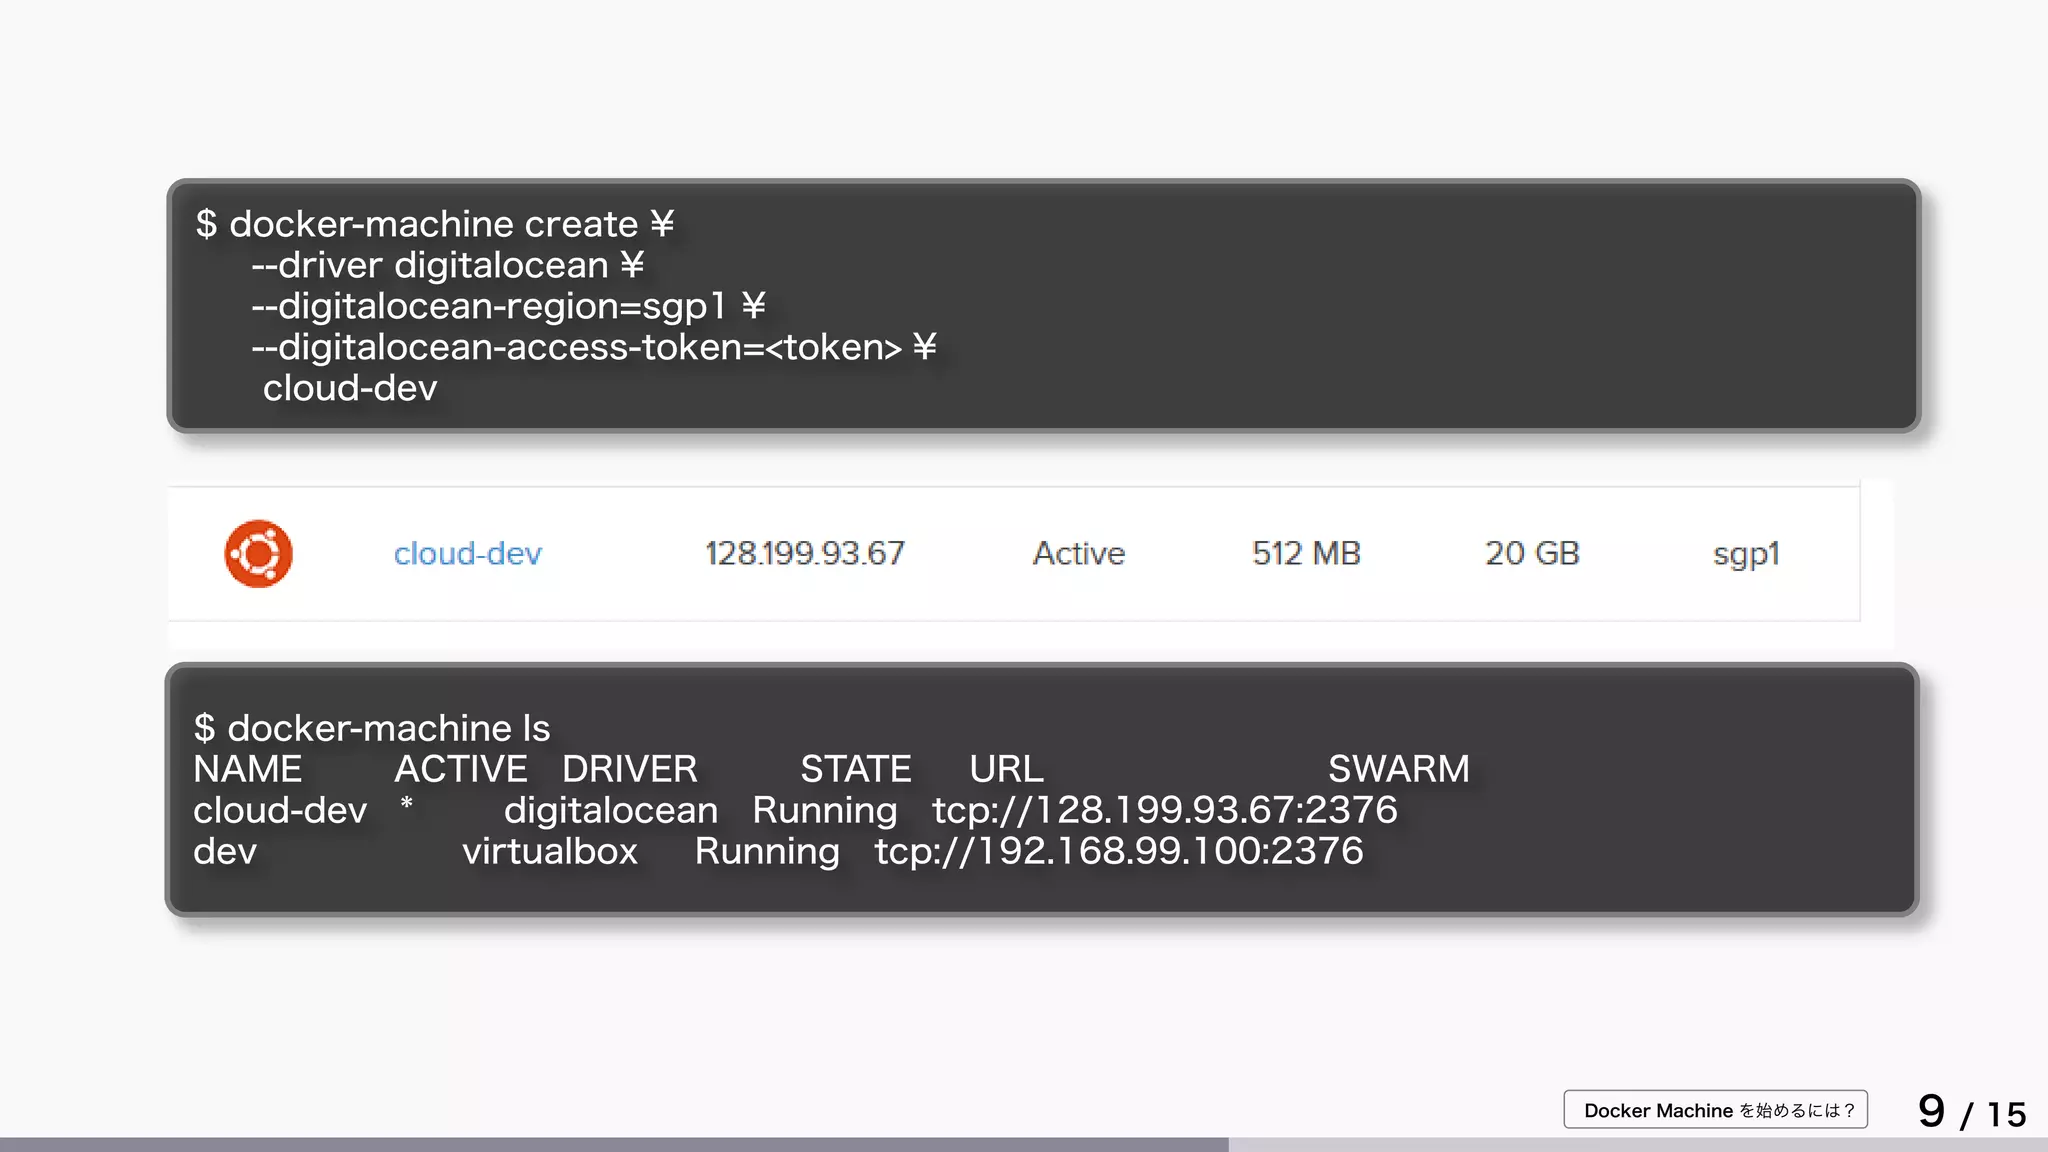This screenshot has width=2048, height=1152.
Task: Click tcp://192.168.99.100:2376 URL
Action: (1119, 851)
